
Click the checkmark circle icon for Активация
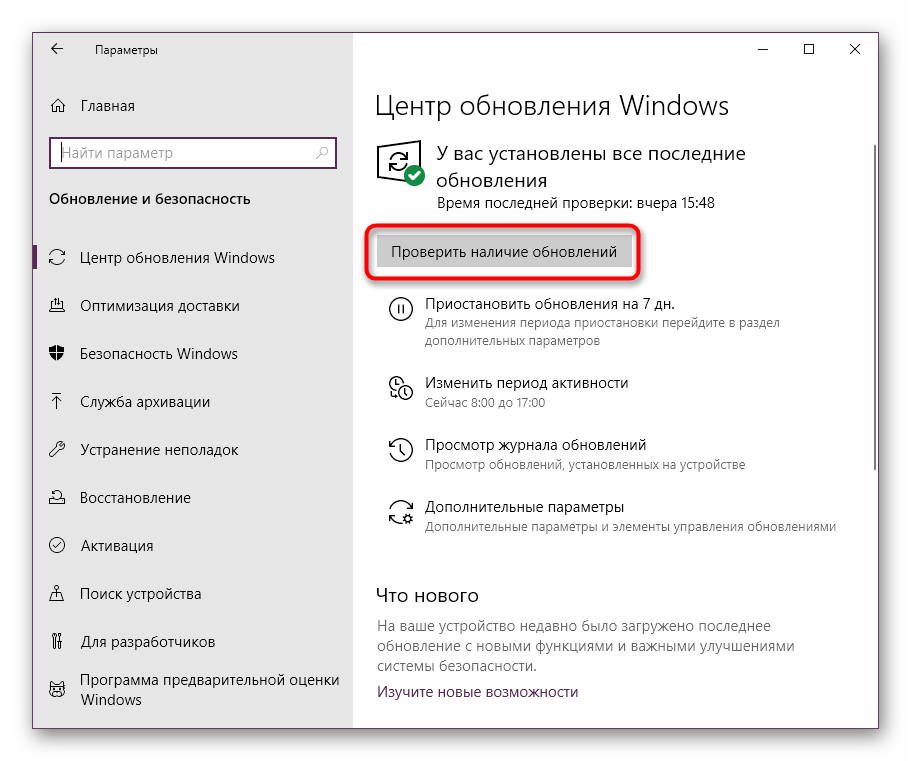(57, 545)
